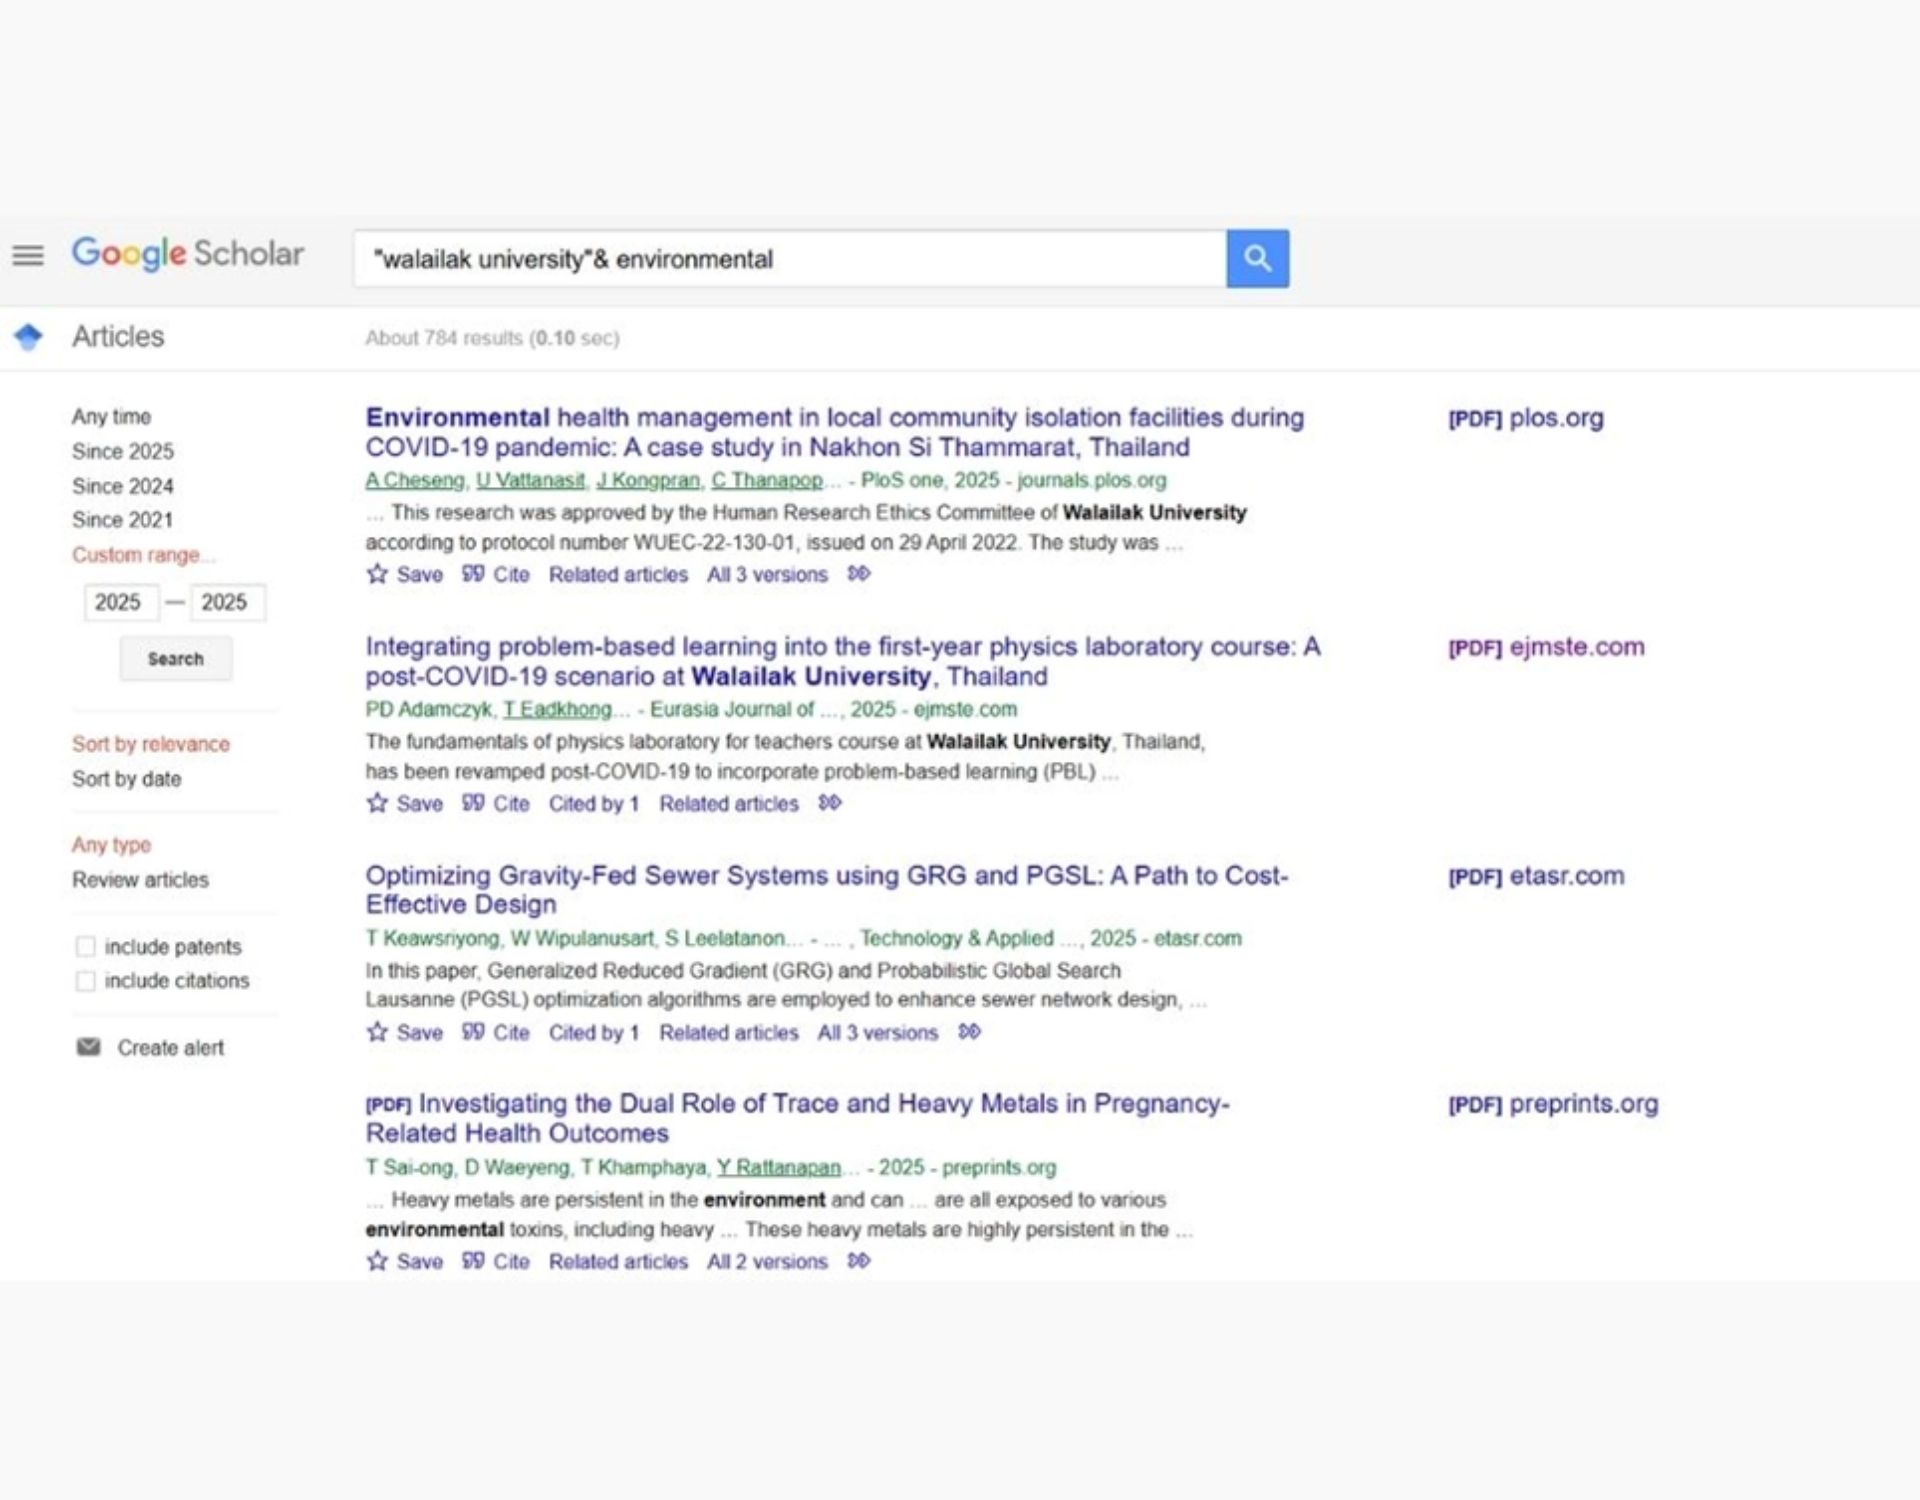Click the blue search magnifier button
Image resolution: width=1920 pixels, height=1500 pixels.
tap(1257, 259)
